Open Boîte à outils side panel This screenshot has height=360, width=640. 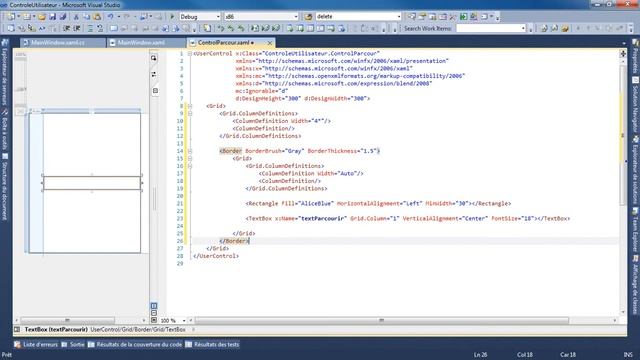4,130
